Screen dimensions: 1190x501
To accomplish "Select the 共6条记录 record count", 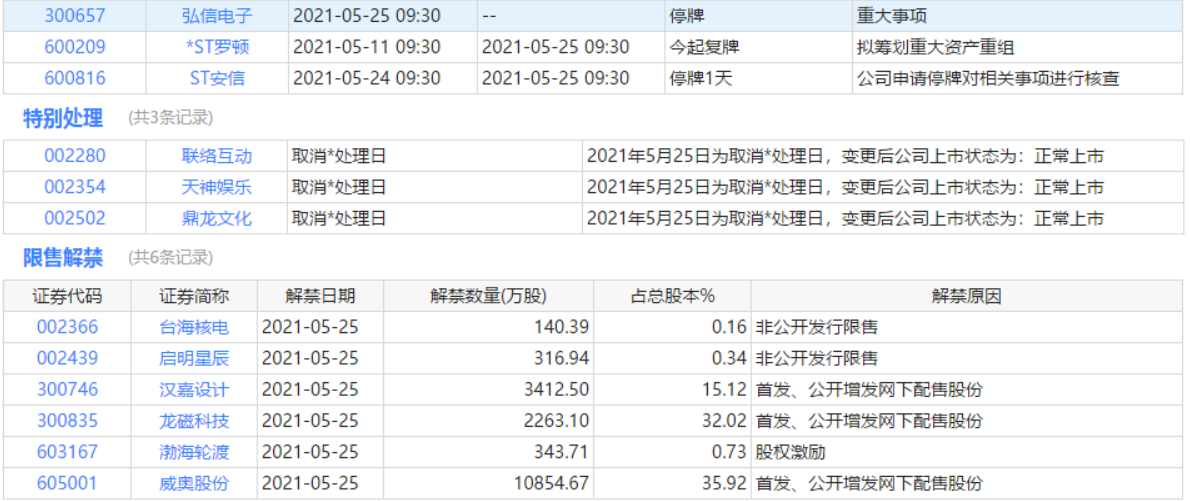I will click(171, 257).
